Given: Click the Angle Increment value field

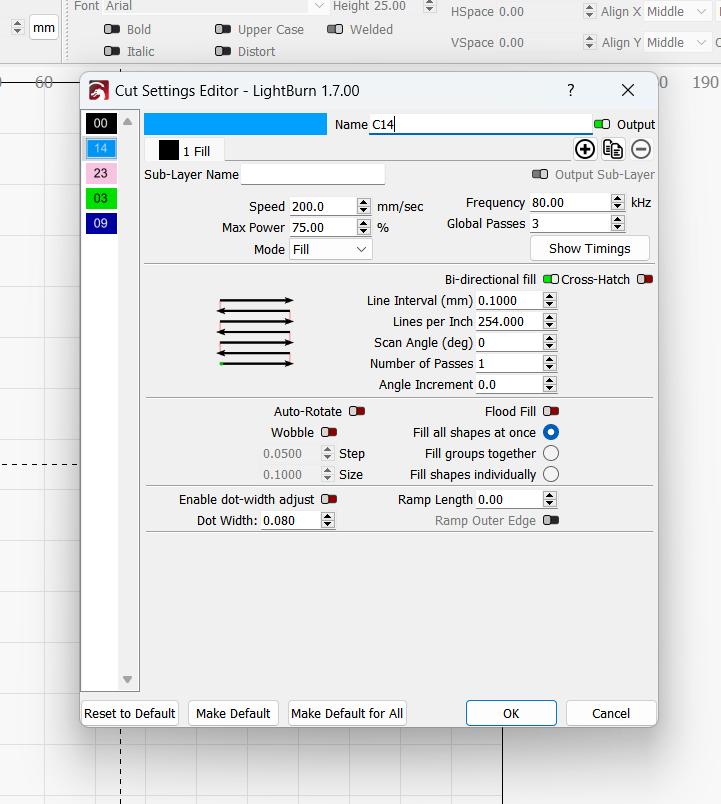Looking at the screenshot, I should tap(510, 385).
